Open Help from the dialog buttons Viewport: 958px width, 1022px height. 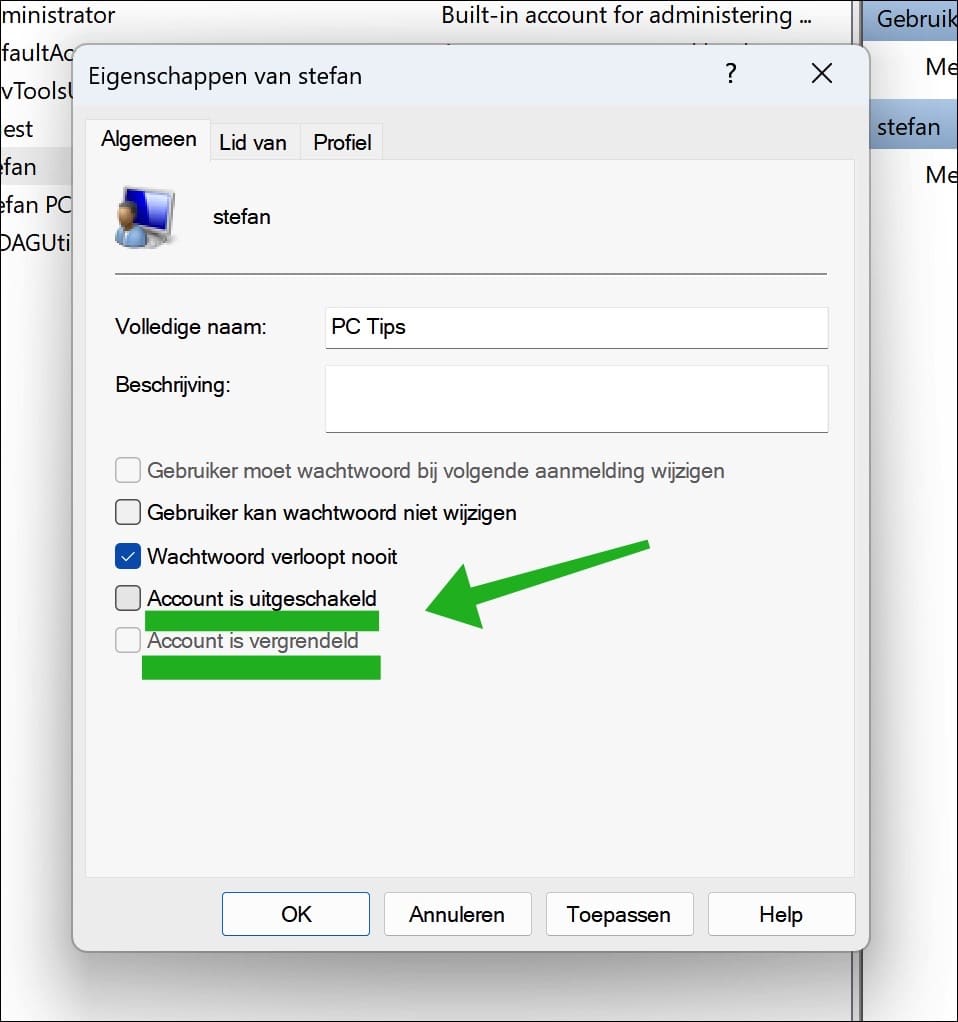781,914
